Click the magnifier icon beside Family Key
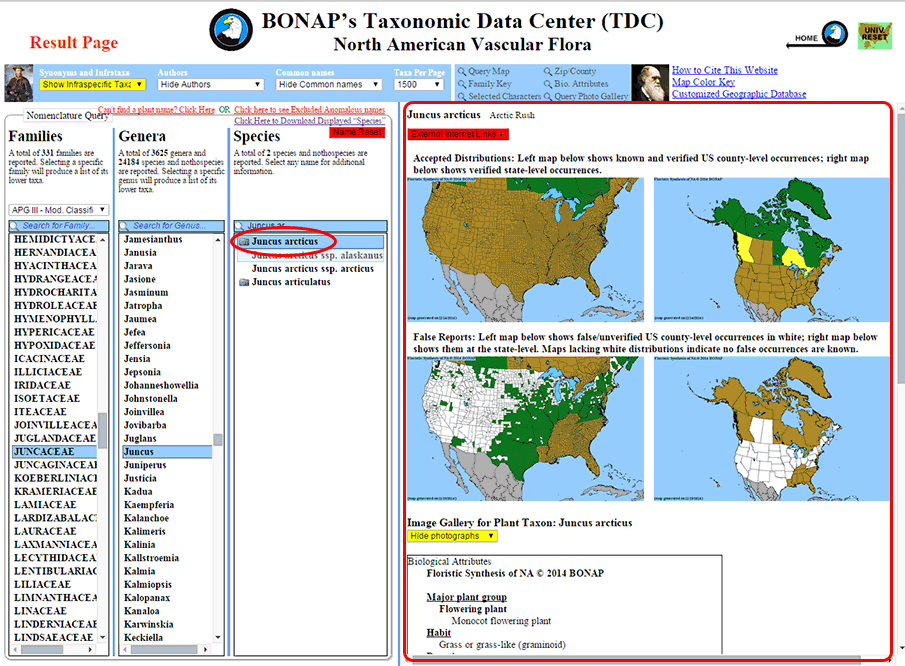 462,84
